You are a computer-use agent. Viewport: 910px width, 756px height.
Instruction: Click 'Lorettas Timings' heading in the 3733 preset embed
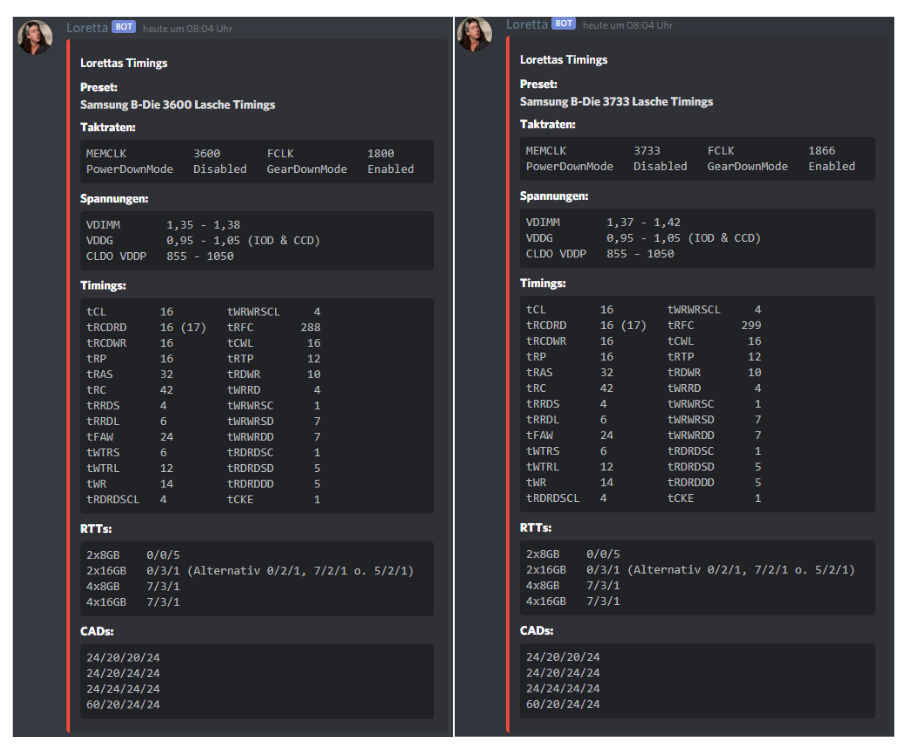coord(564,60)
